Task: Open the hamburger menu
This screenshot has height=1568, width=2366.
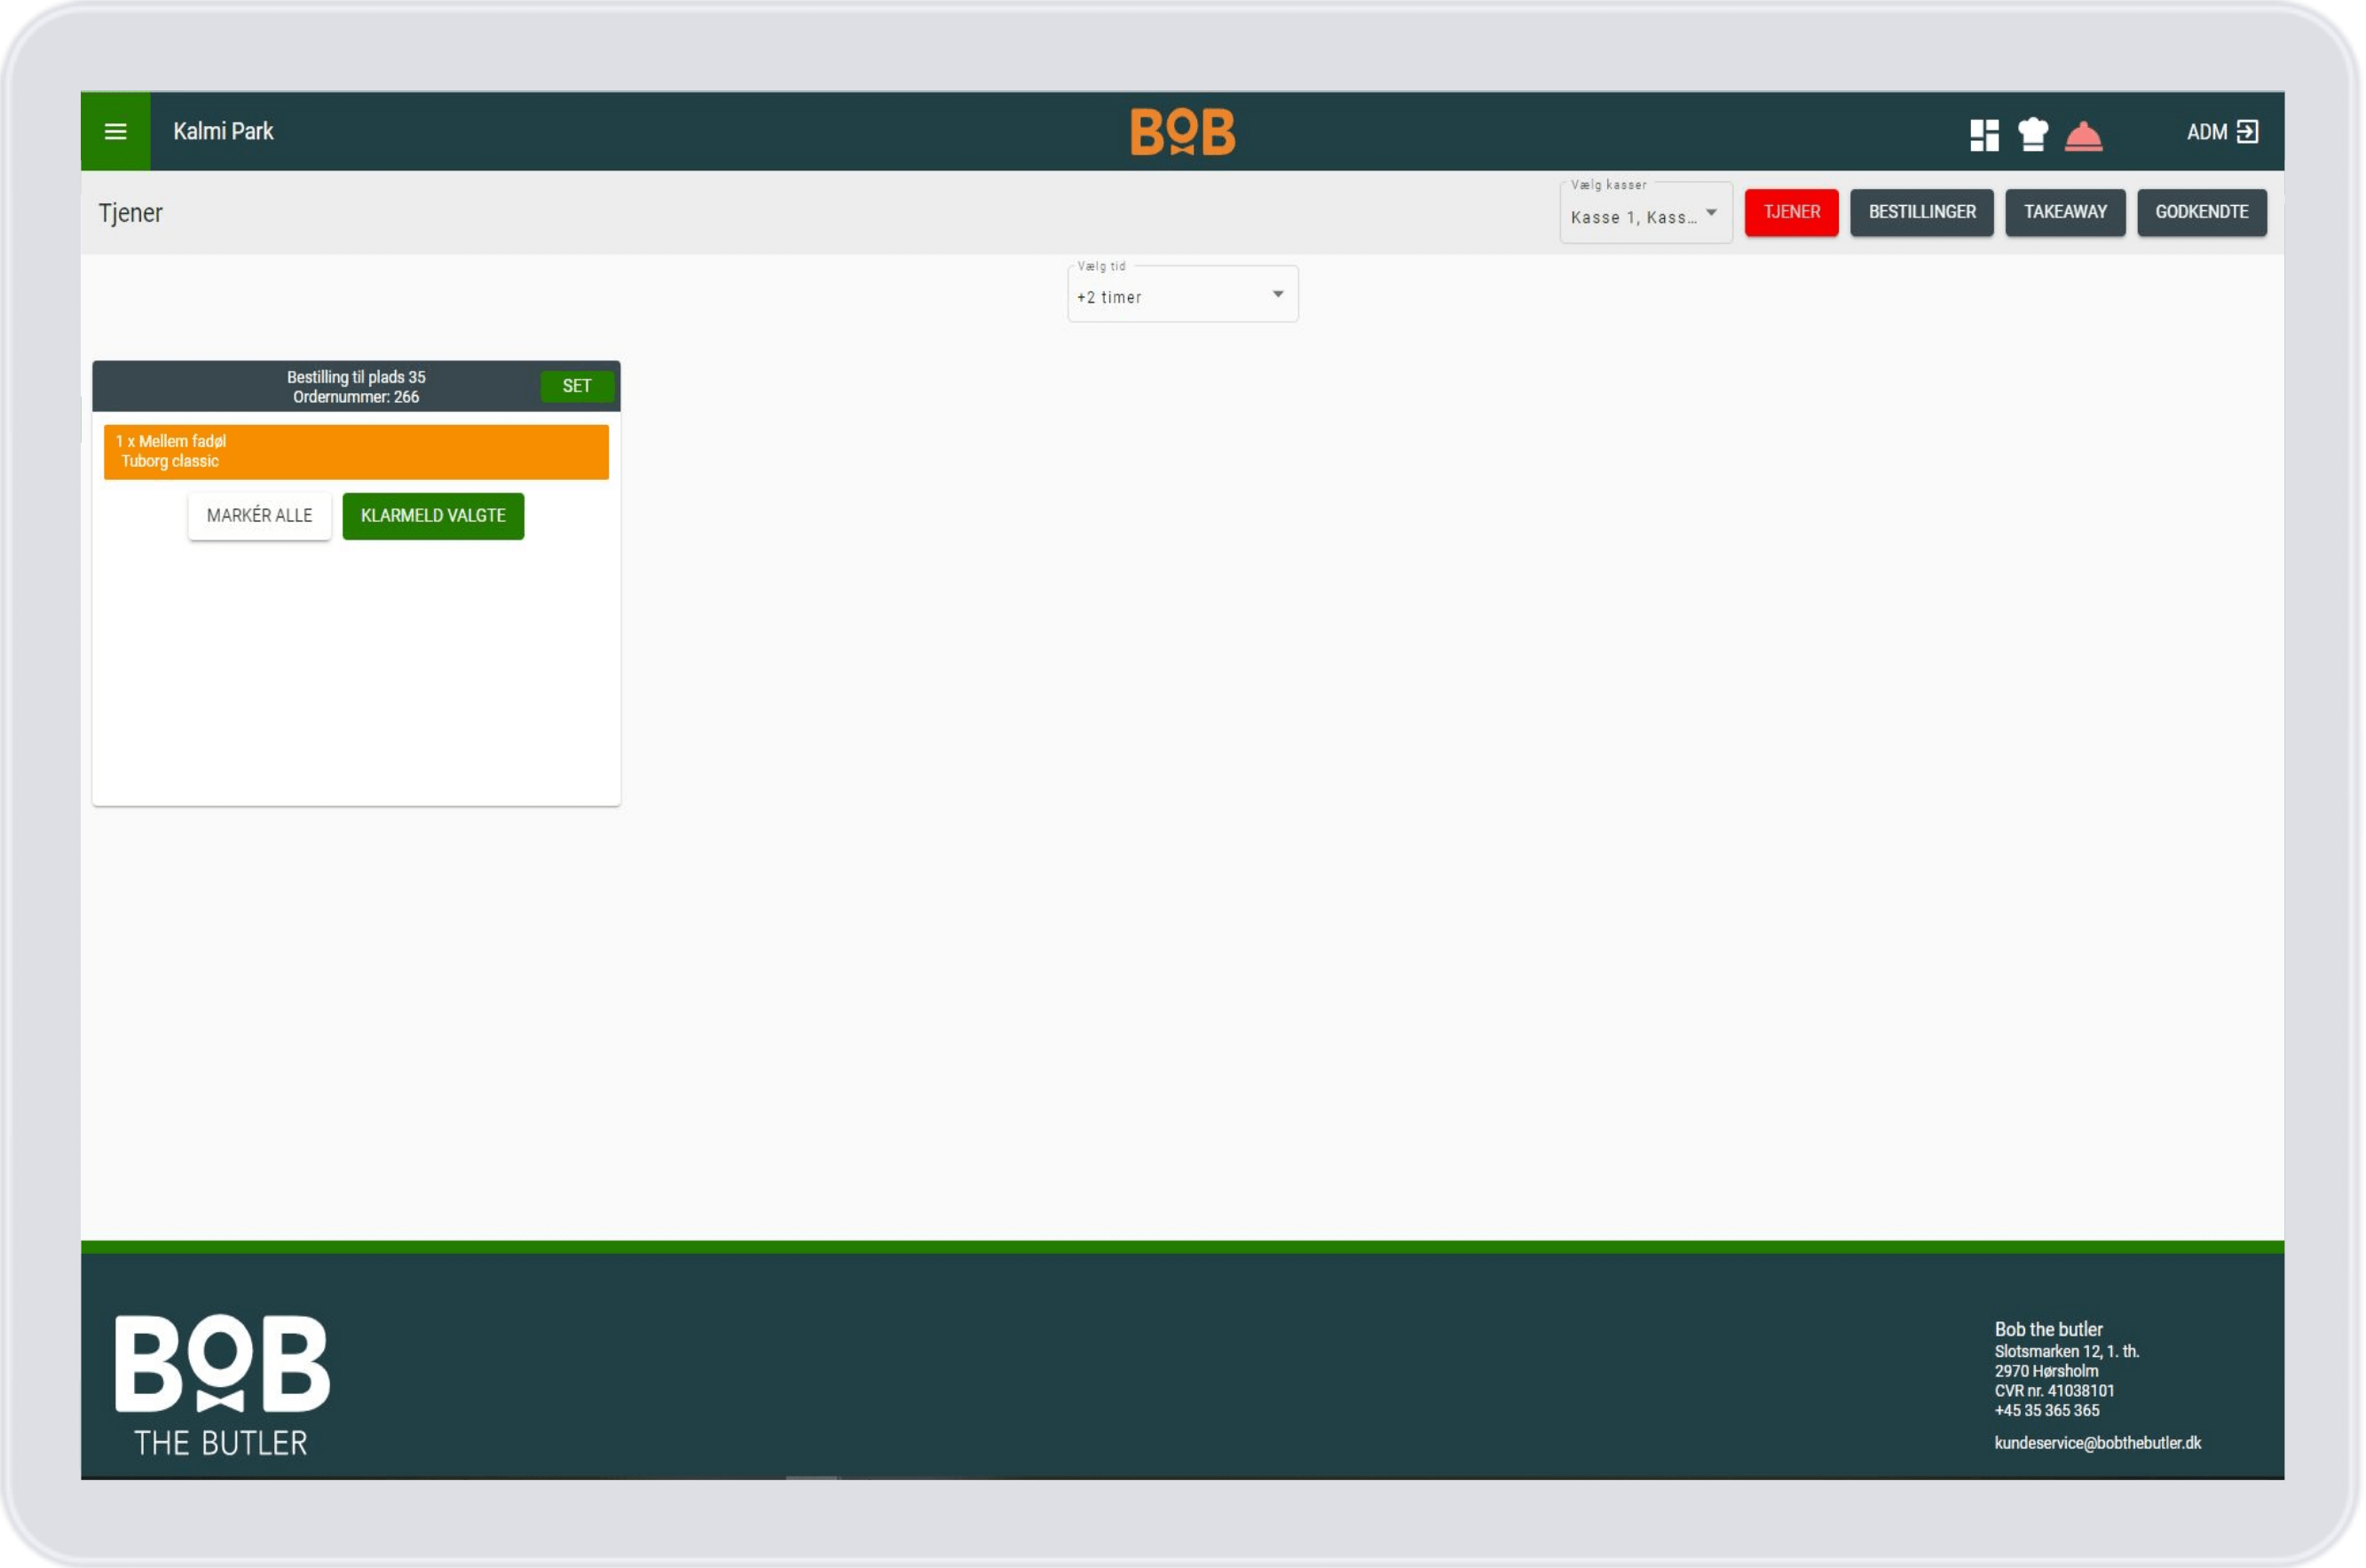Action: point(115,131)
